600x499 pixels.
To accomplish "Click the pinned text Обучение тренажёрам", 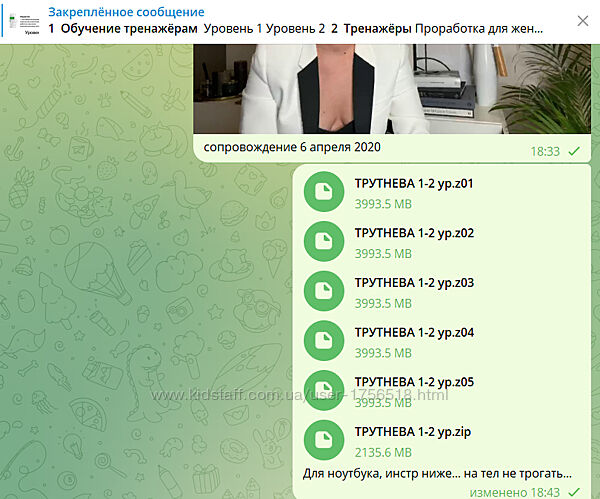I will (x=129, y=29).
